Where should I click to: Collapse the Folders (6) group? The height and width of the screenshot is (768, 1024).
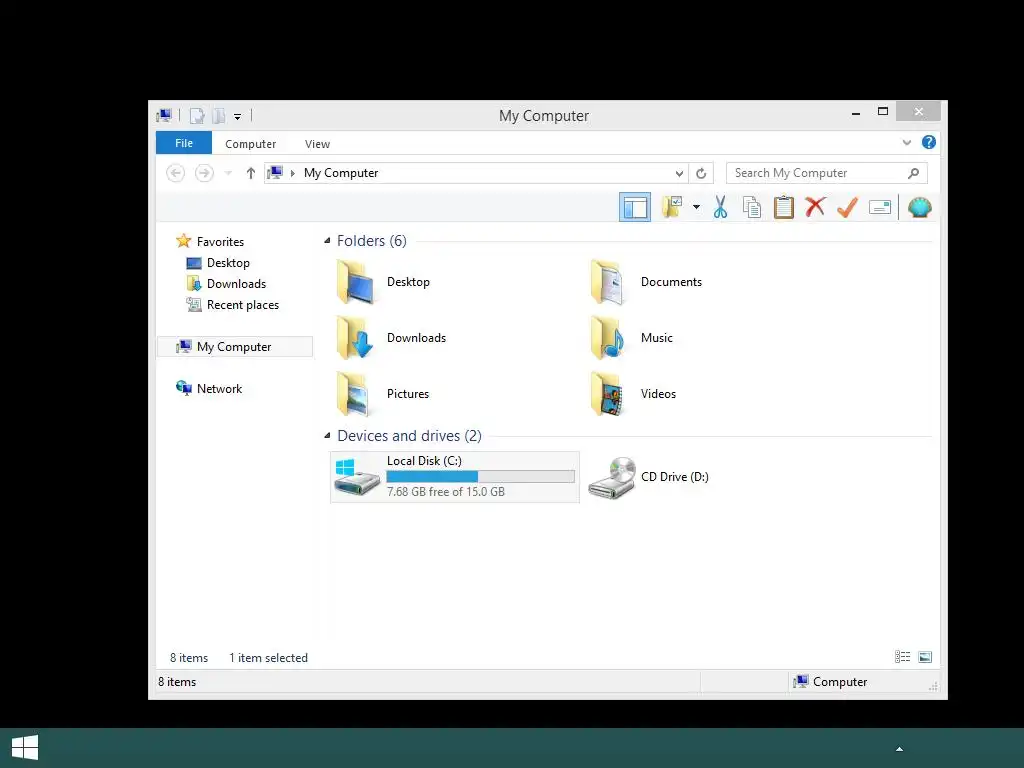tap(327, 241)
